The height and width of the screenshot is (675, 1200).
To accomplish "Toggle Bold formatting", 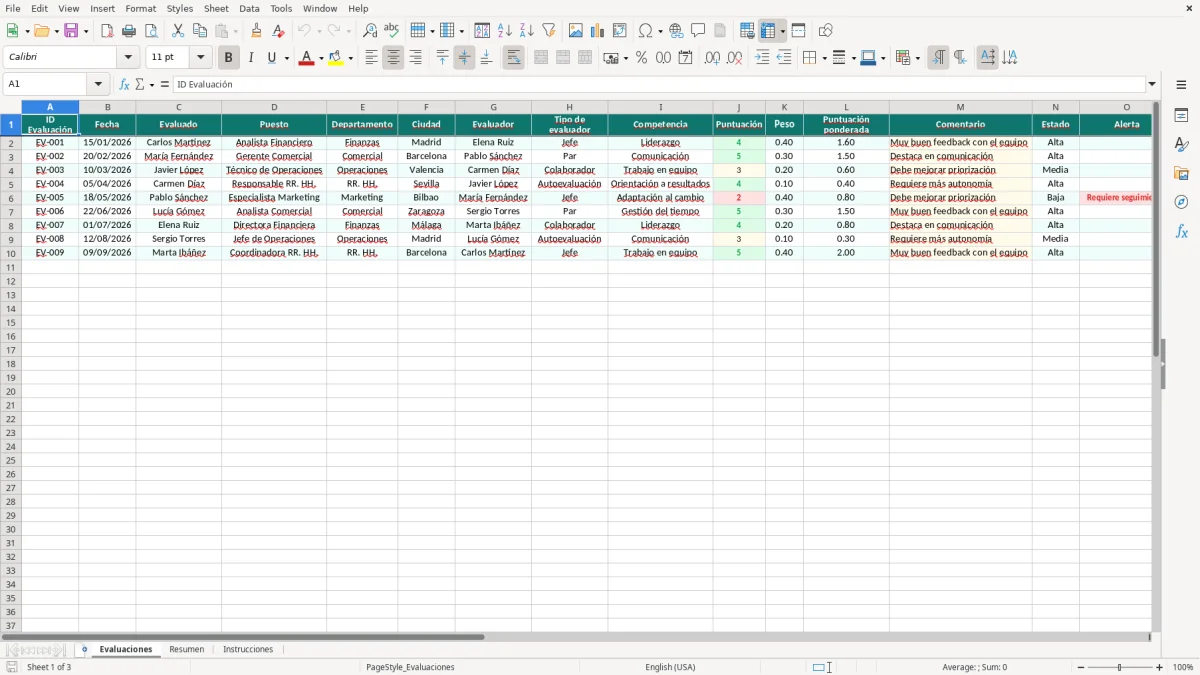I will tap(228, 58).
